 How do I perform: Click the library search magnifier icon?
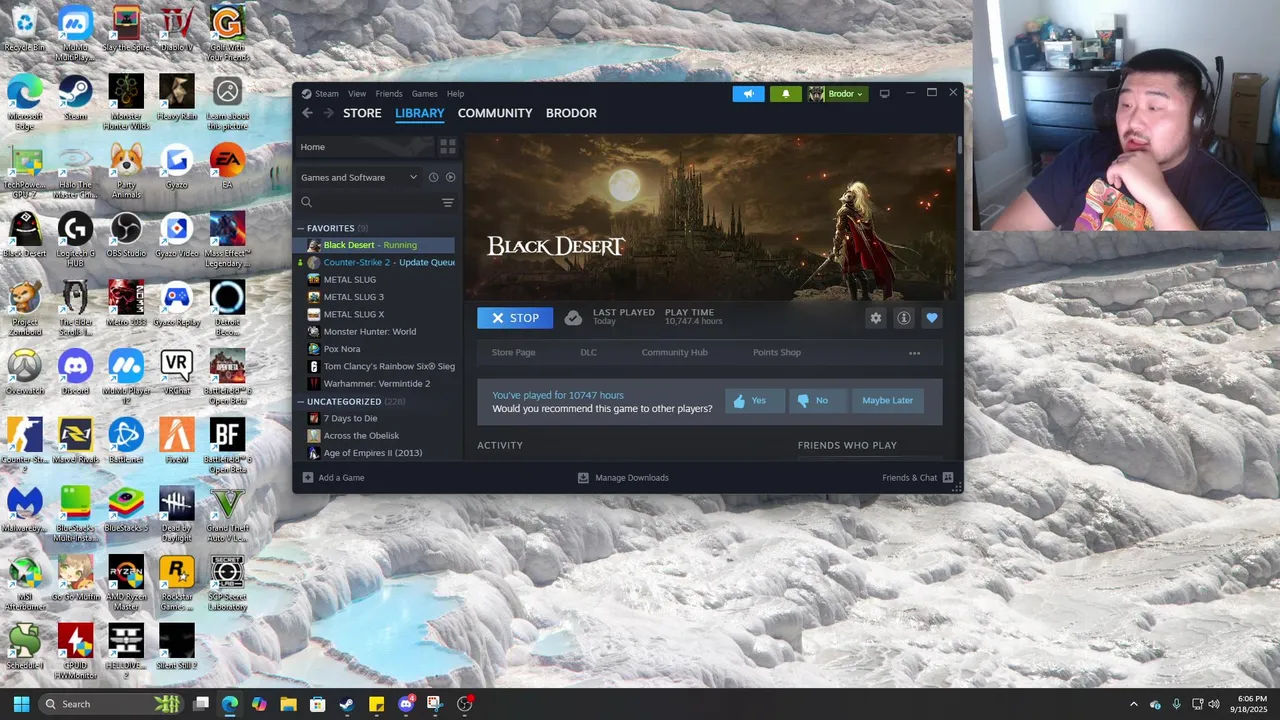click(307, 202)
